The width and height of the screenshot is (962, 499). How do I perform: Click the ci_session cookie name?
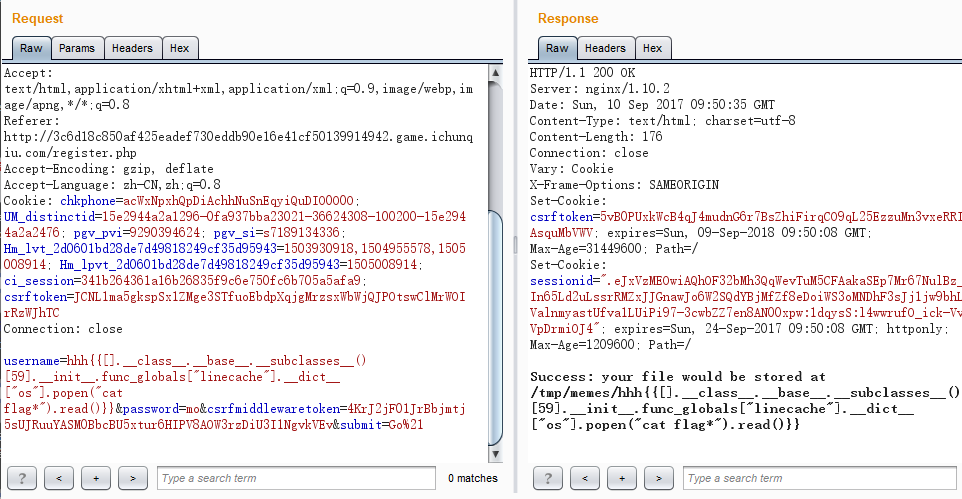pyautogui.click(x=39, y=281)
